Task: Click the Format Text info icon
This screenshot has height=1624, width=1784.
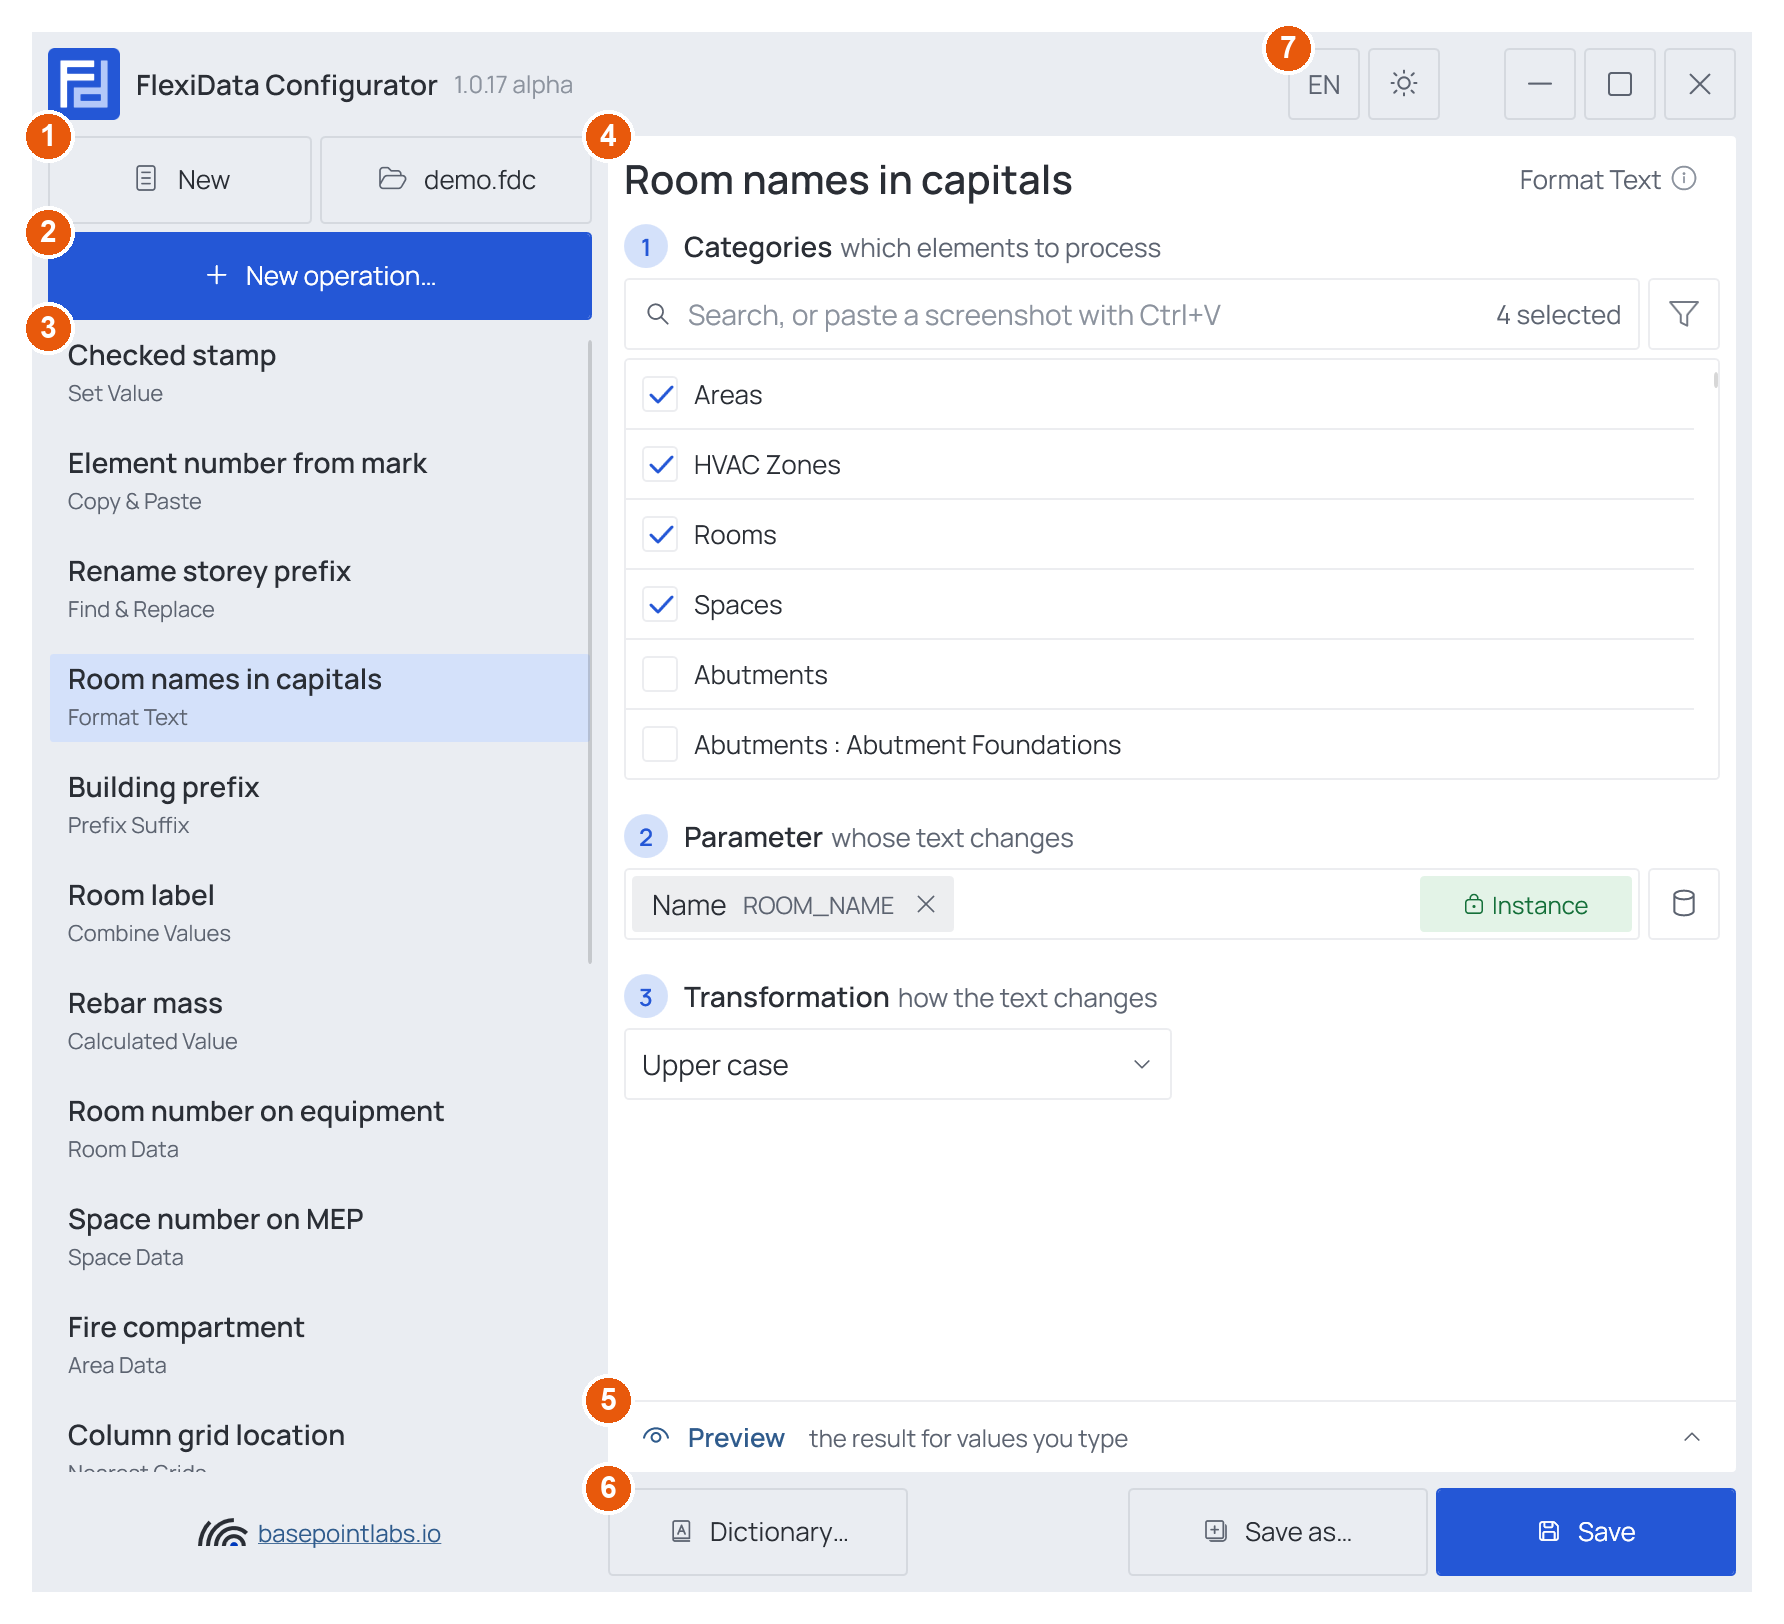Action: [x=1685, y=178]
